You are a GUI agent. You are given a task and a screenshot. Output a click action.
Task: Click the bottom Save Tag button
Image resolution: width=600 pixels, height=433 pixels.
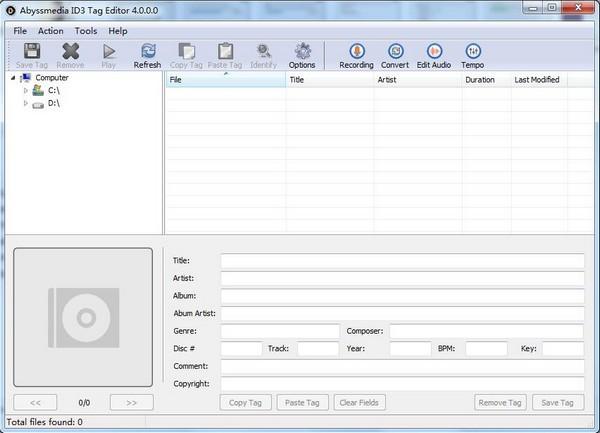558,403
